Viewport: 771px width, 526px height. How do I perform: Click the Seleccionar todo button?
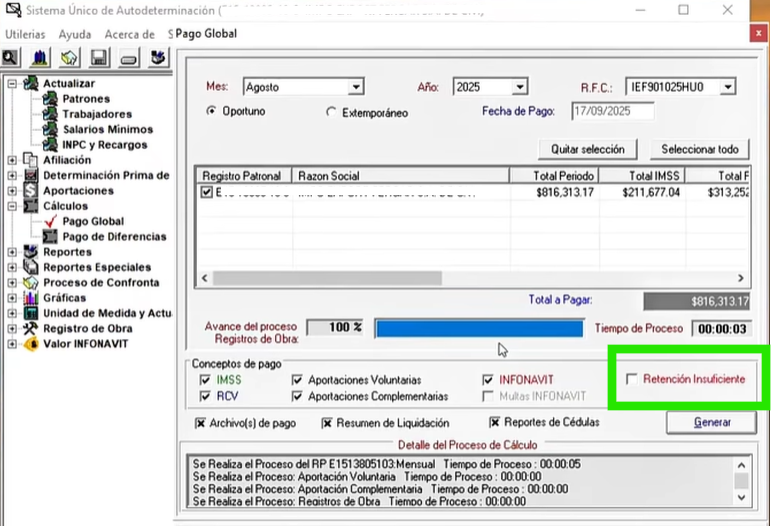point(700,149)
